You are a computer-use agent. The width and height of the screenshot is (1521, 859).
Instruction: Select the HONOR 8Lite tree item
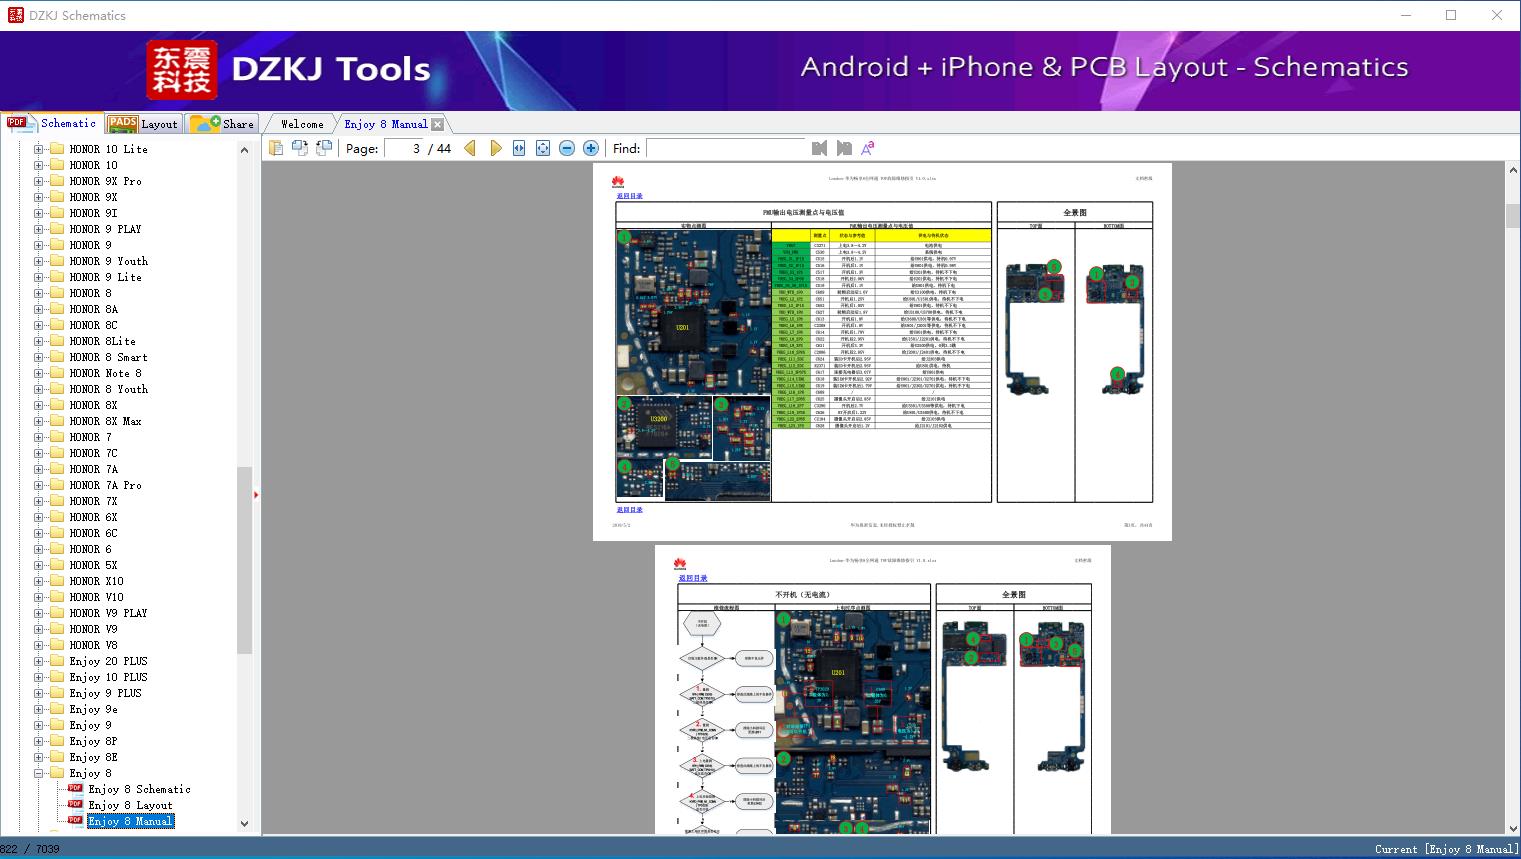point(102,341)
